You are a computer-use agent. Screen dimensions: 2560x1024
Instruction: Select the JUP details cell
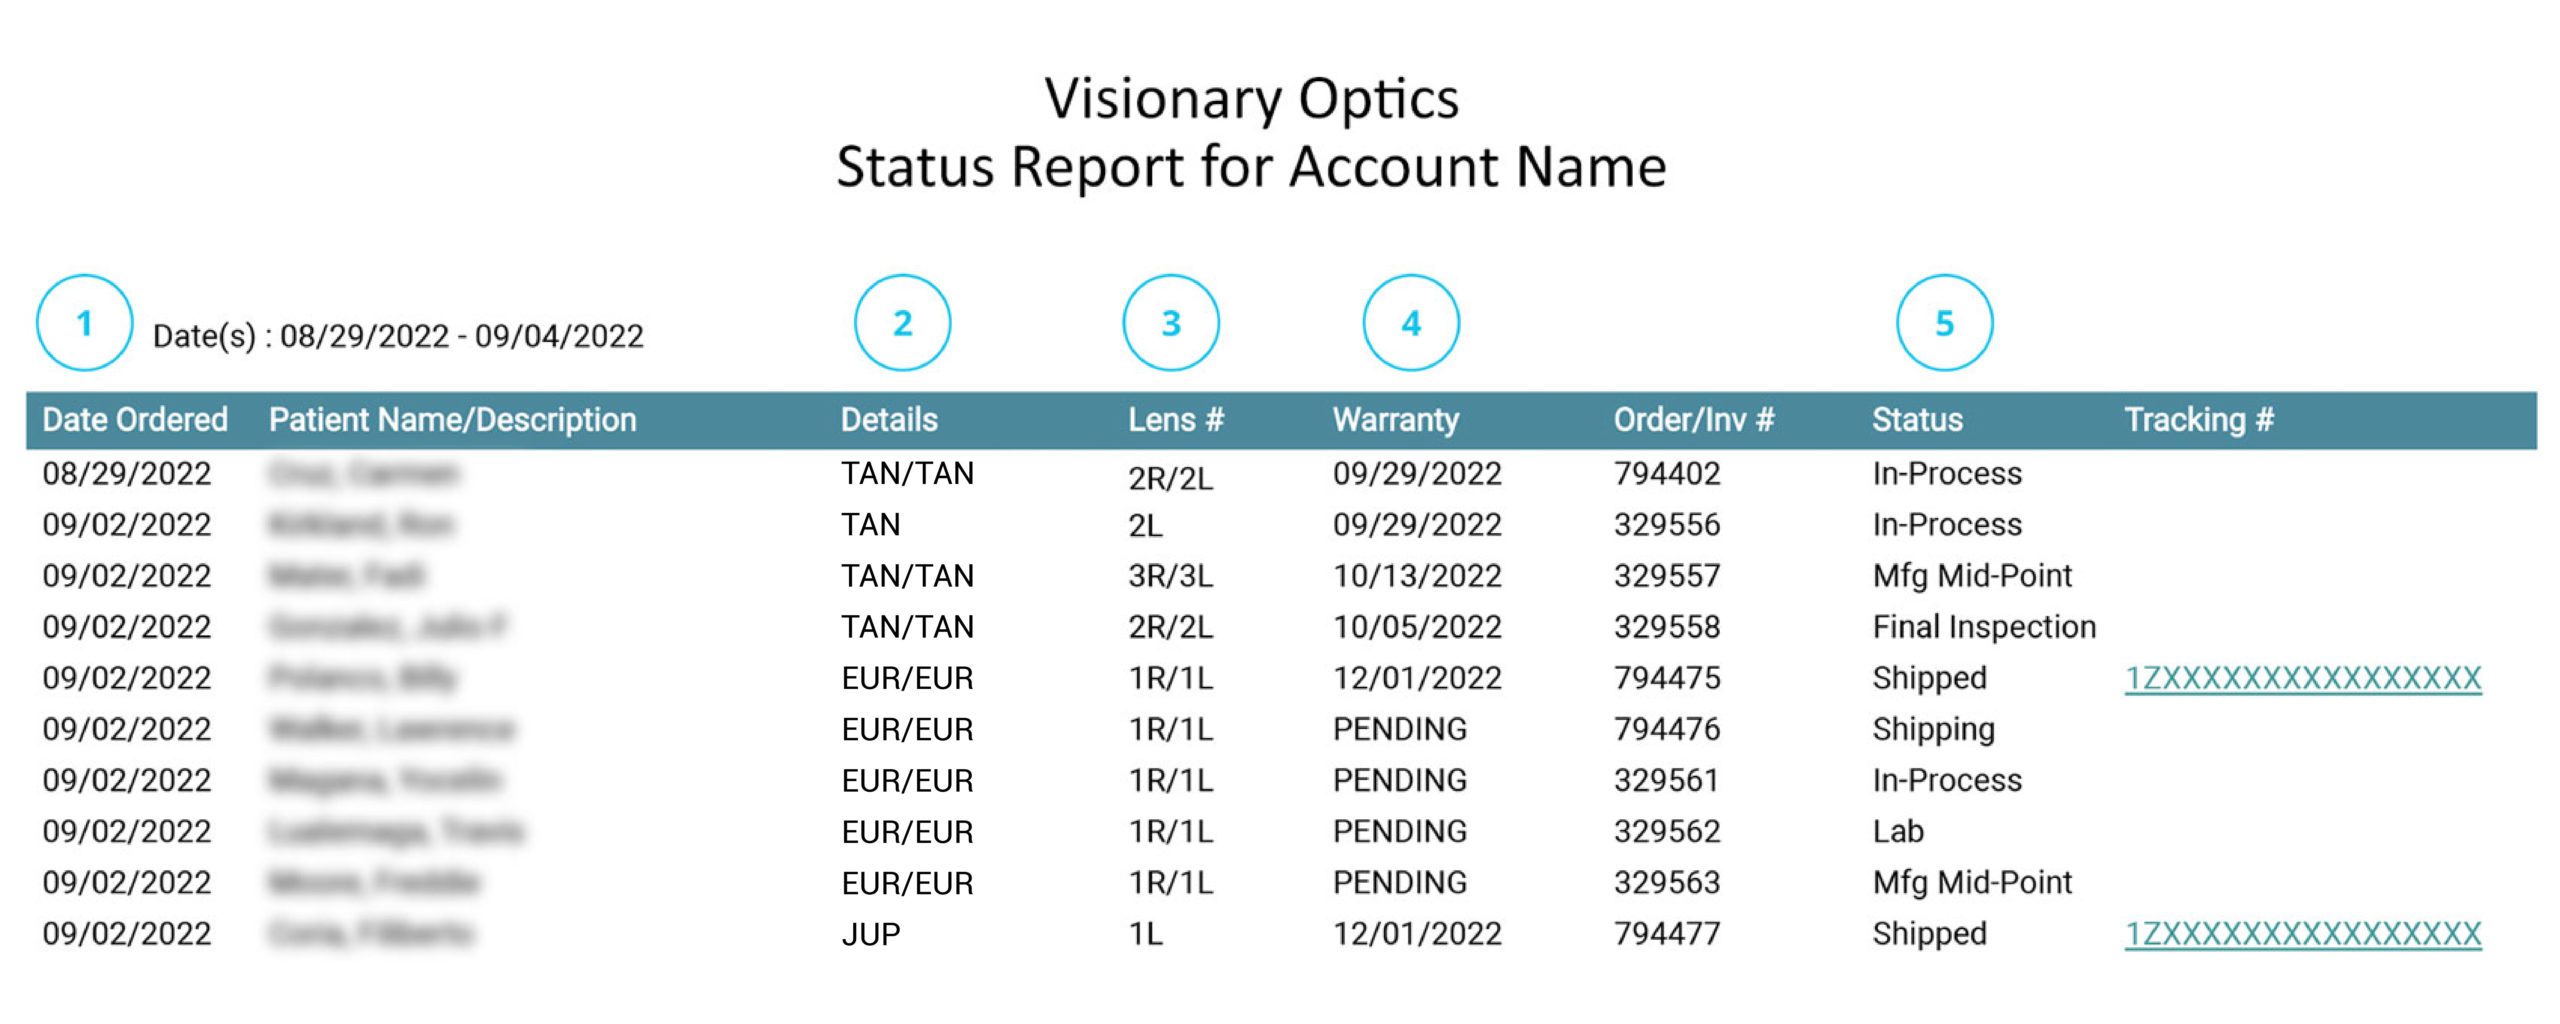871,934
